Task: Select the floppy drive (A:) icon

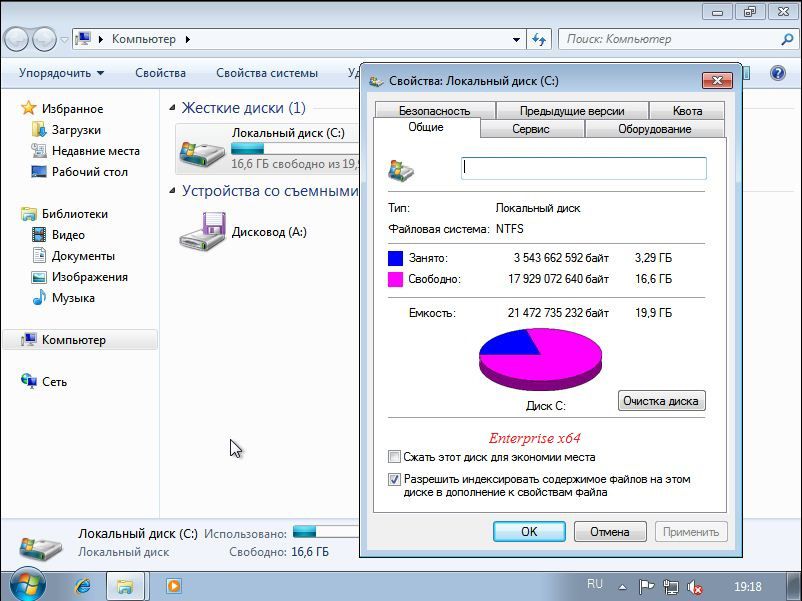Action: coord(203,232)
